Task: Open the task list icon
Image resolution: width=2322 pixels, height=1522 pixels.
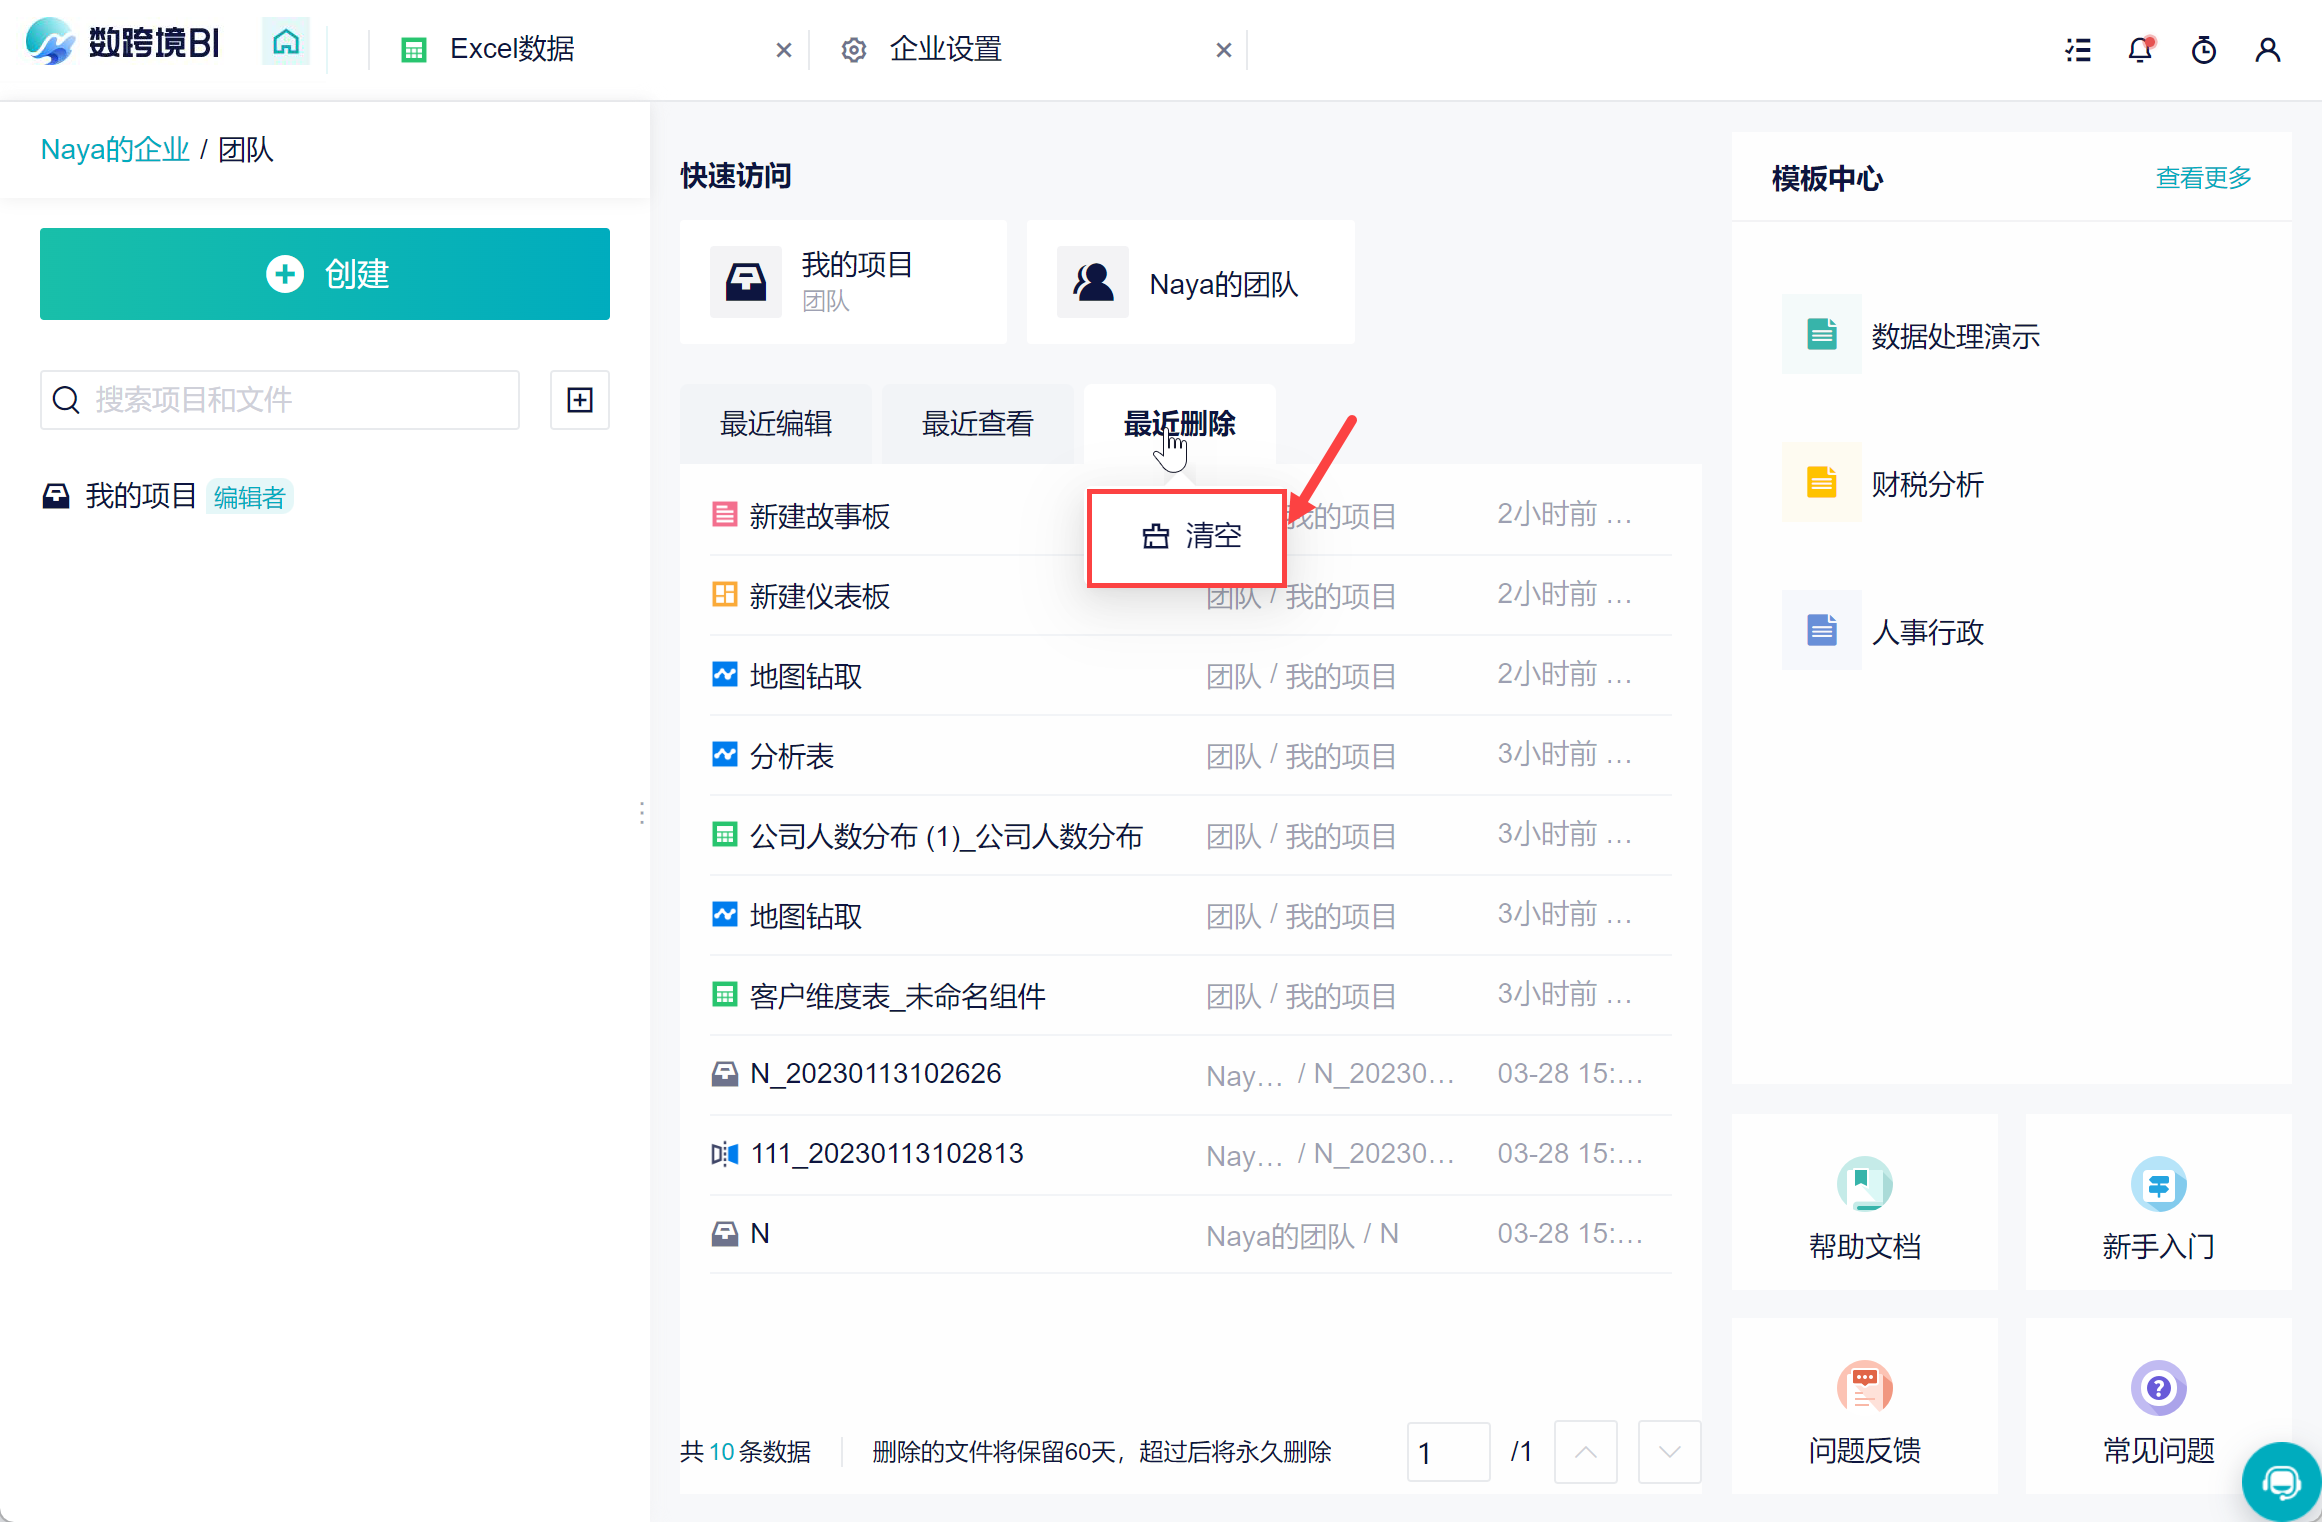Action: click(x=2078, y=49)
